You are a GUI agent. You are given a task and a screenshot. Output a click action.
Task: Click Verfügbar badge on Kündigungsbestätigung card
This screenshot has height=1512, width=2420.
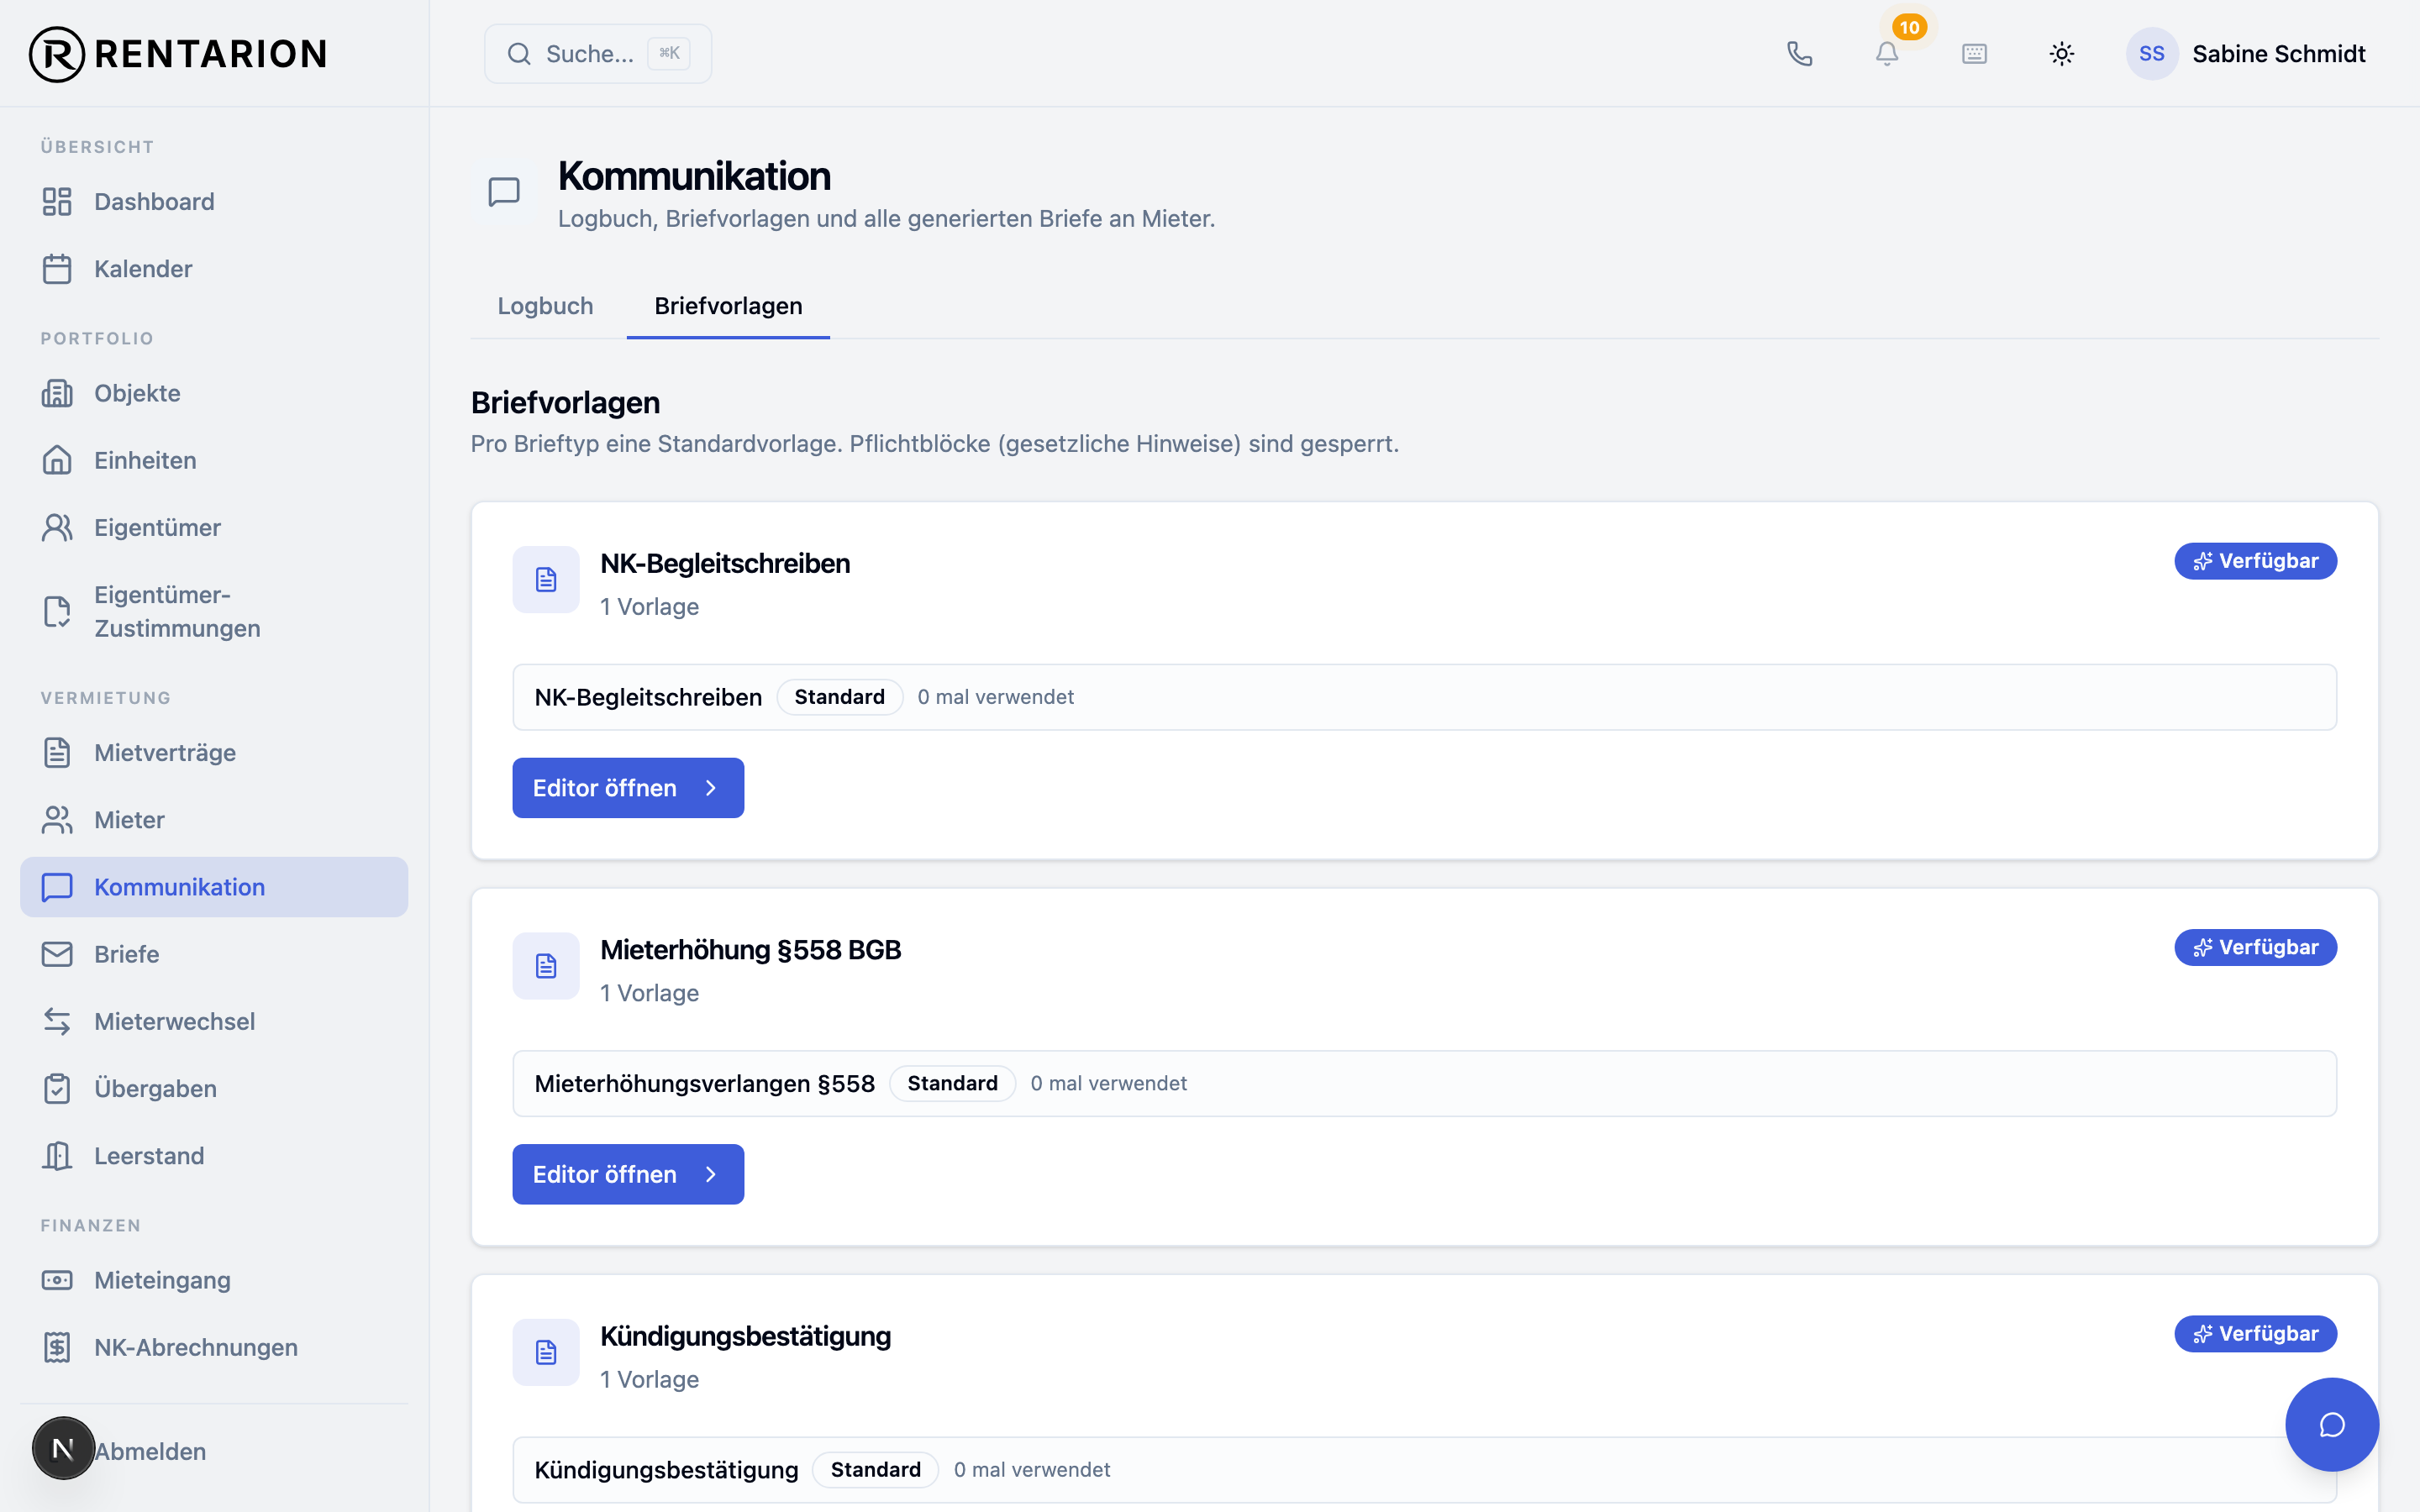tap(2255, 1333)
